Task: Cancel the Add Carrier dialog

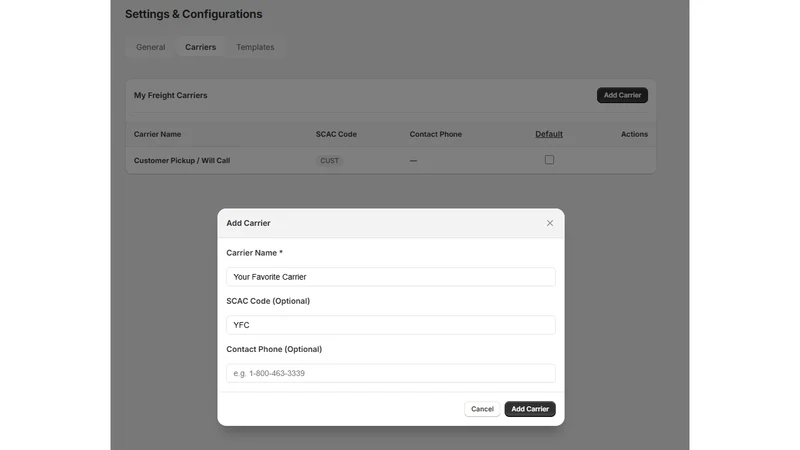Action: coord(482,409)
